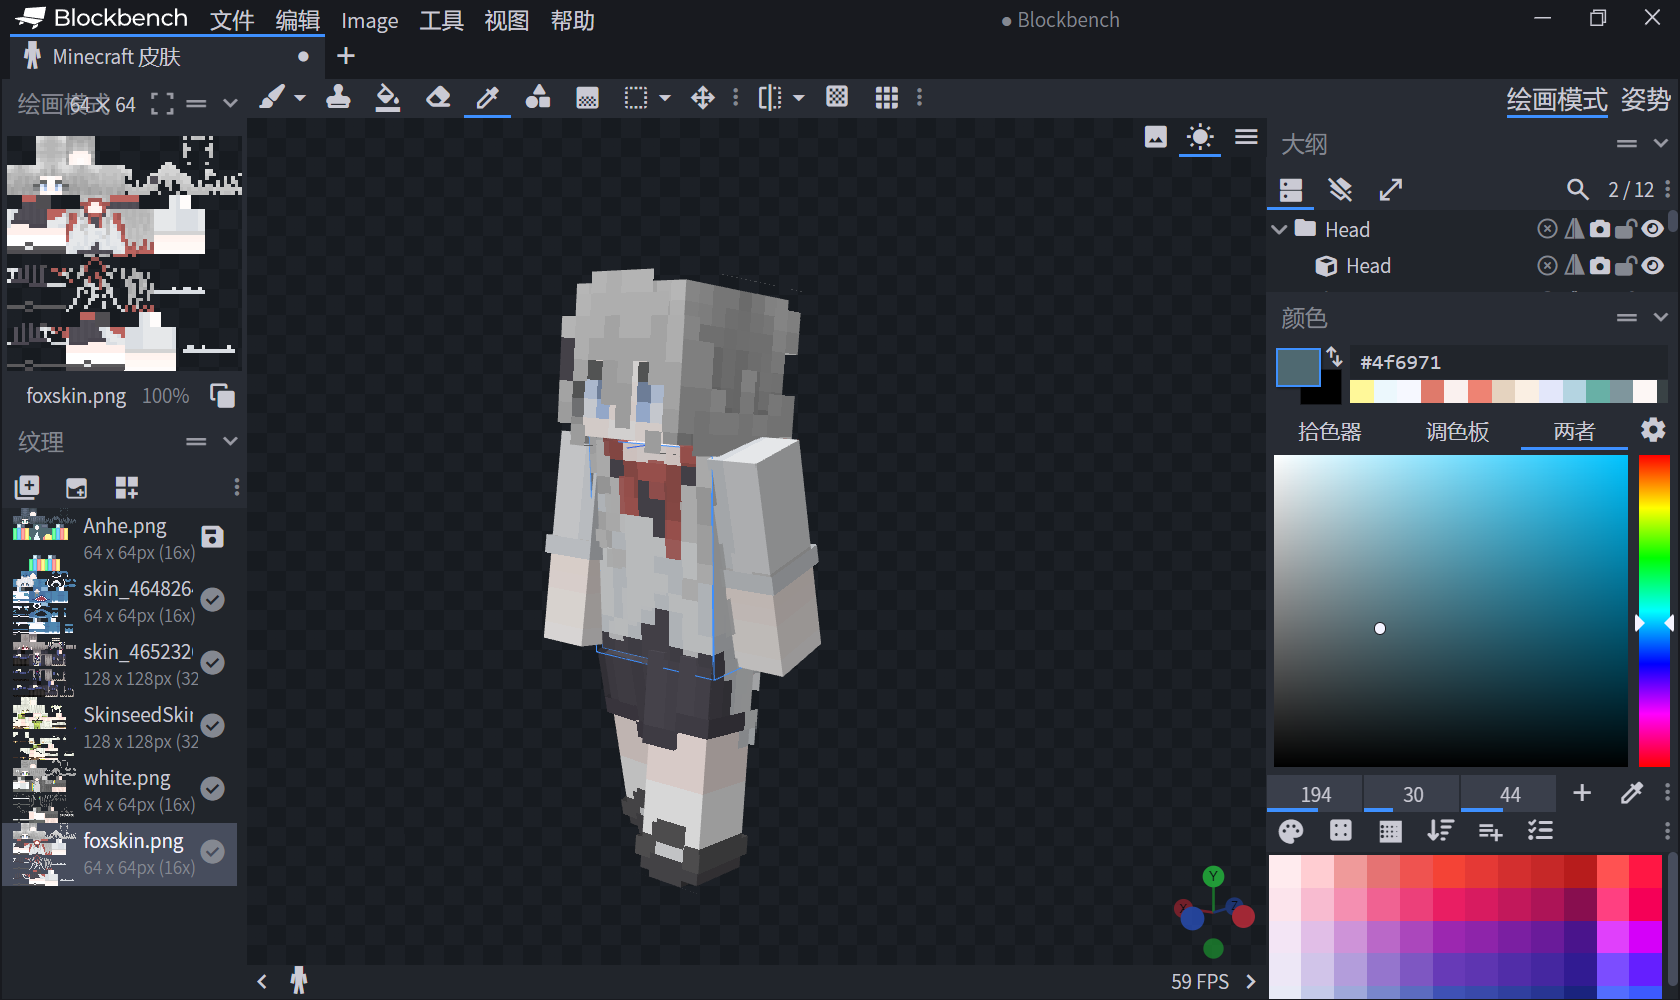This screenshot has height=1000, width=1680.
Task: Select the move selection tool
Action: point(703,97)
